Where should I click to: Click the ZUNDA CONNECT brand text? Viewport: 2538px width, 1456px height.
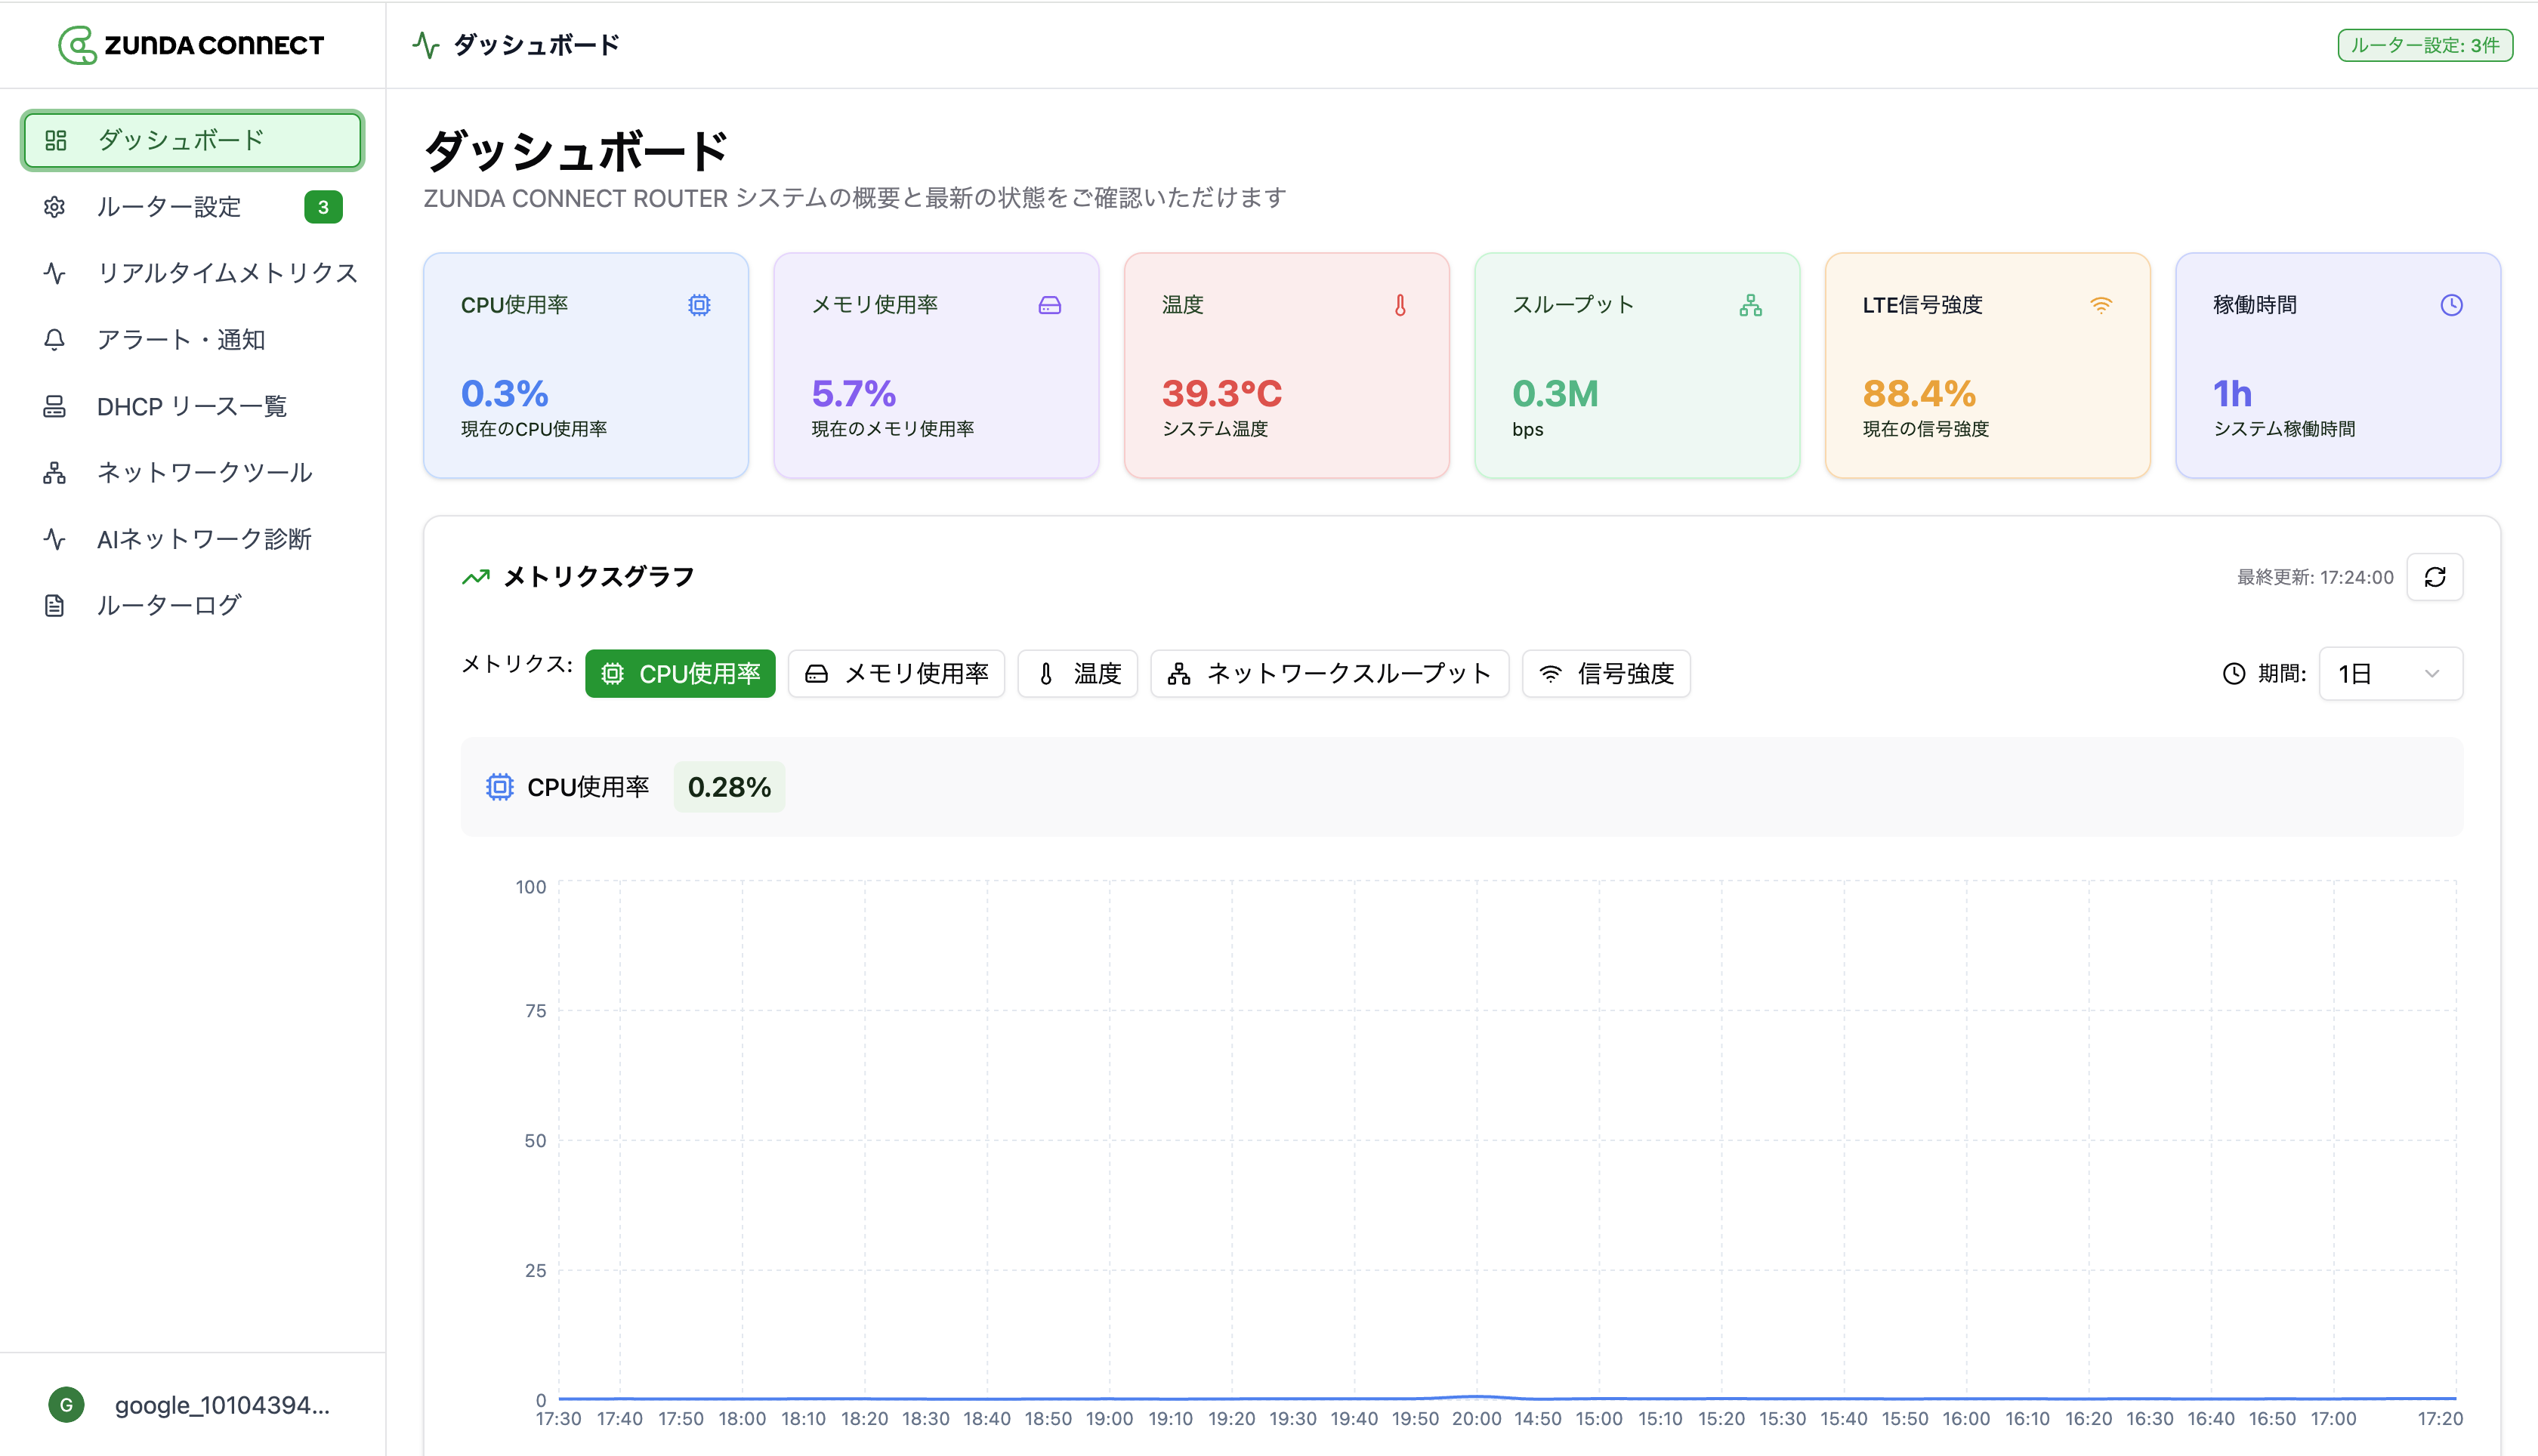[214, 45]
